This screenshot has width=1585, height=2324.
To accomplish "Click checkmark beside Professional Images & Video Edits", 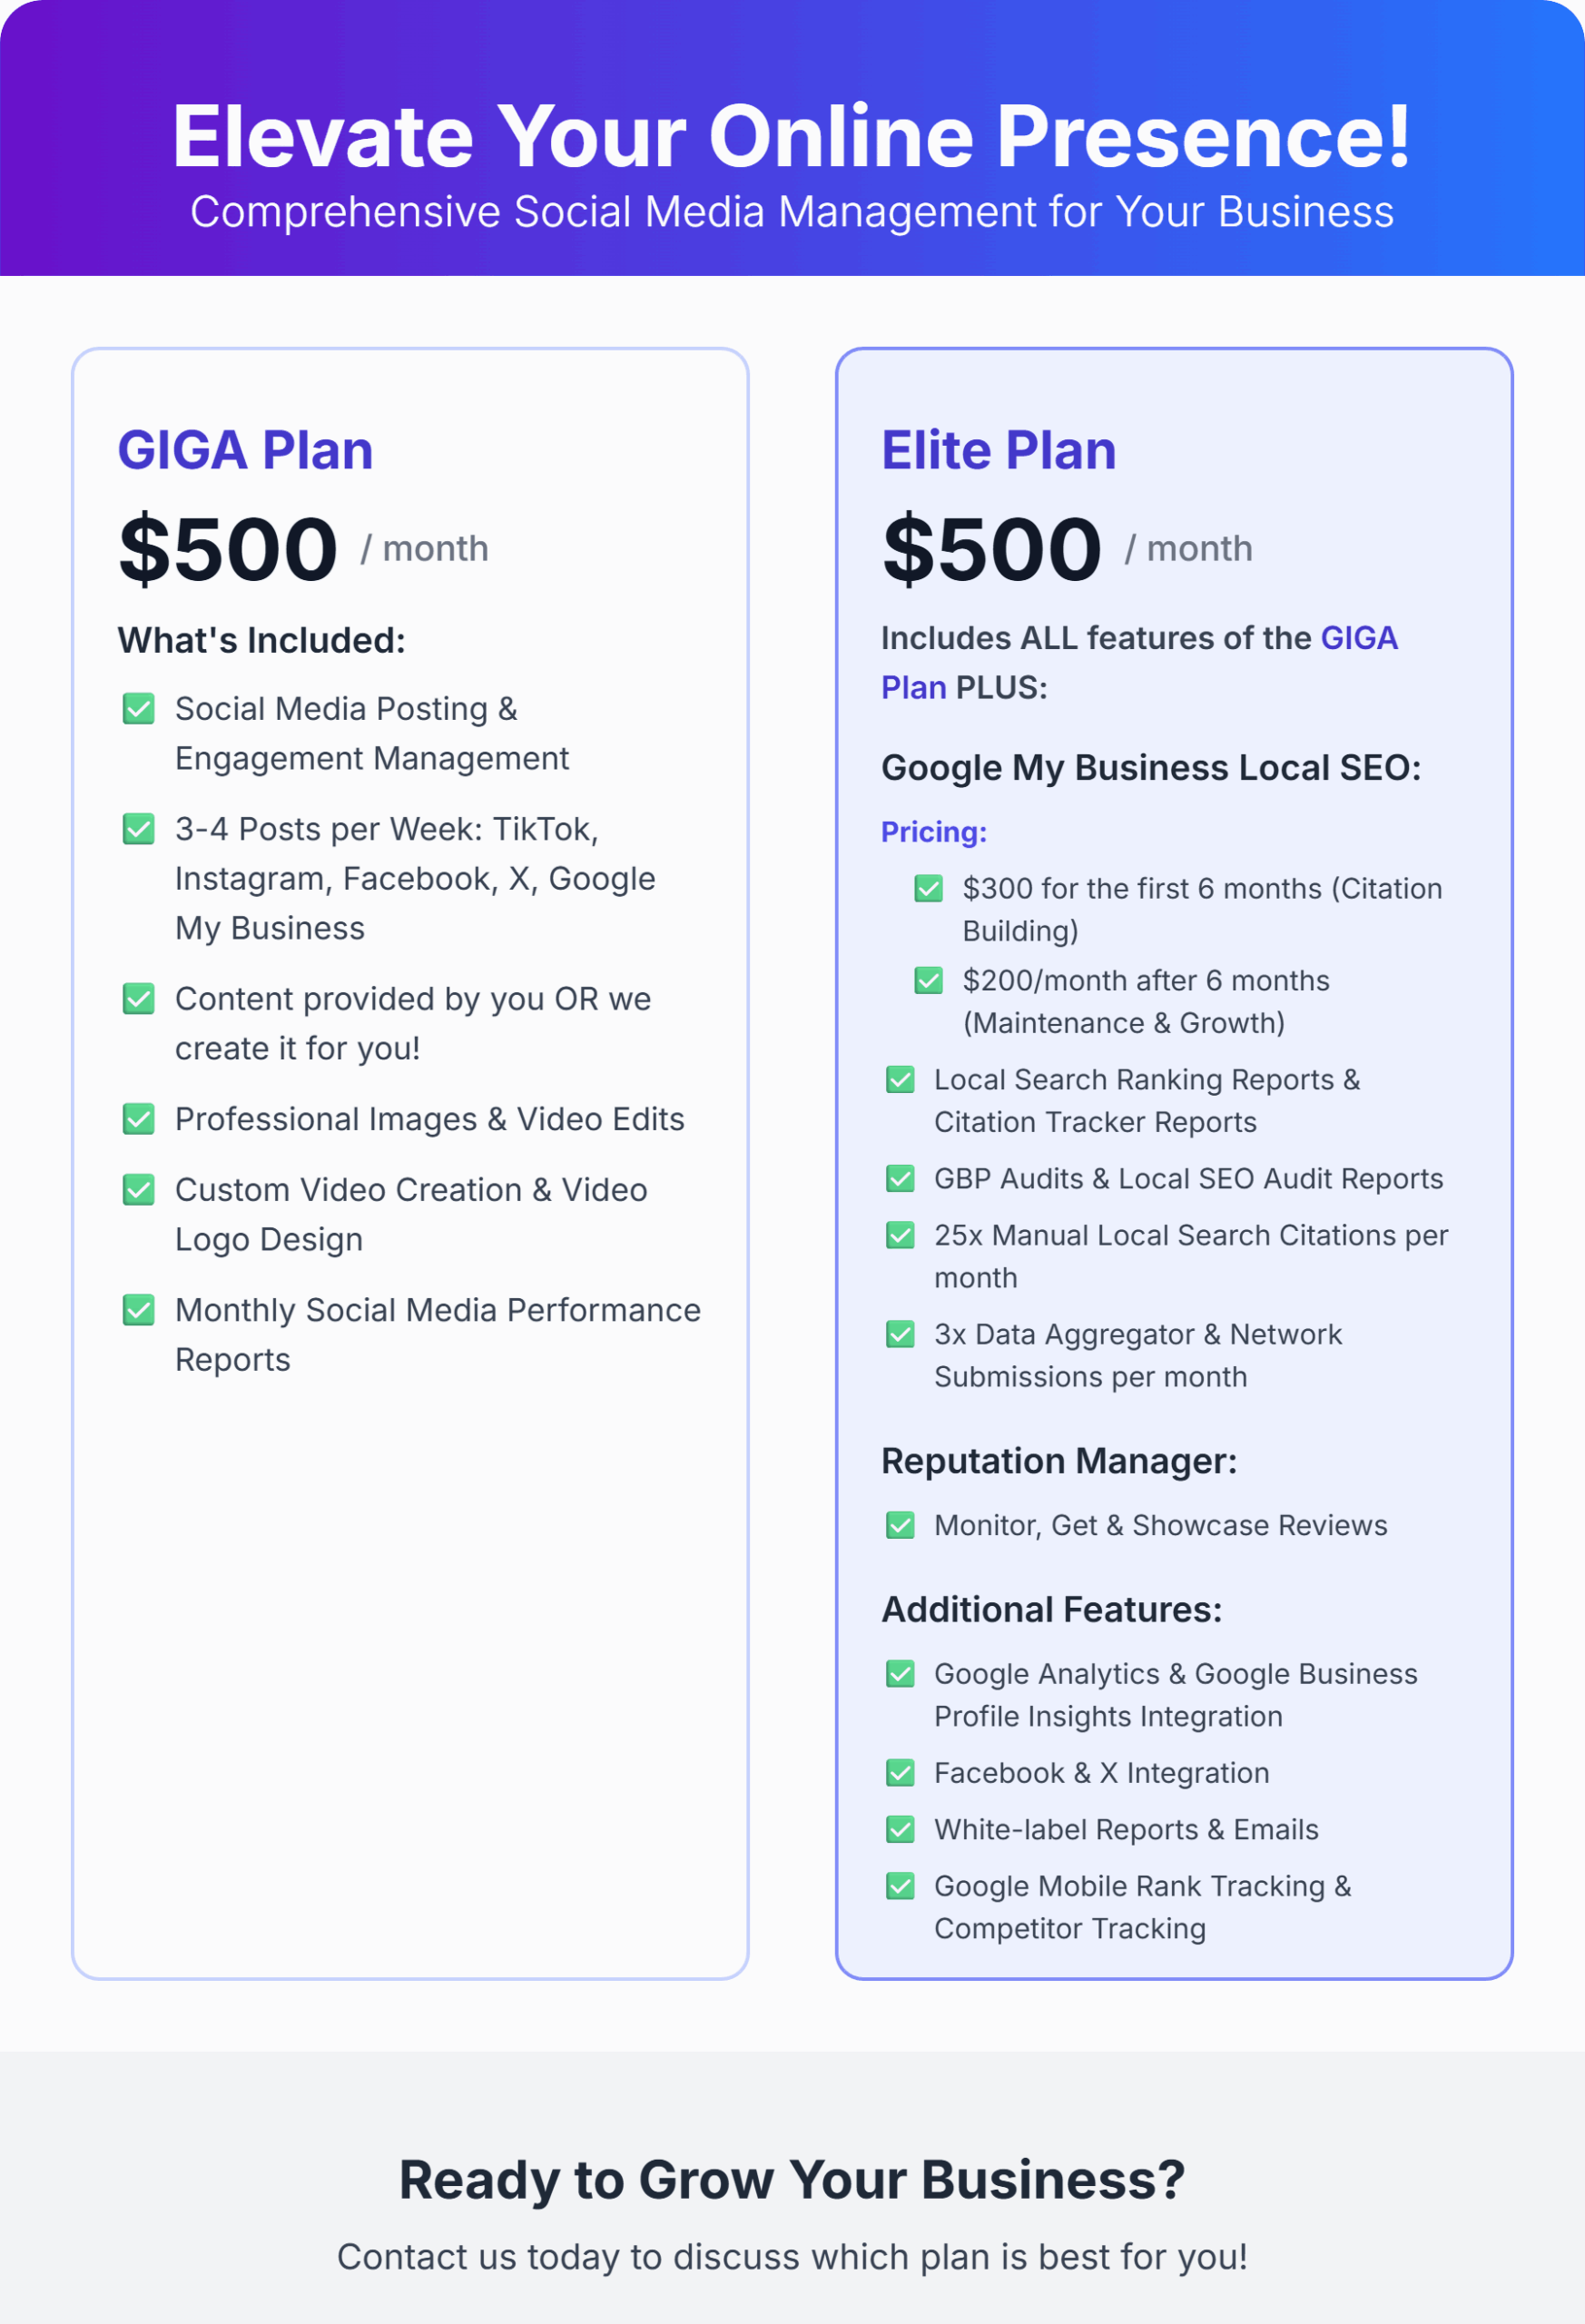I will (x=138, y=1119).
